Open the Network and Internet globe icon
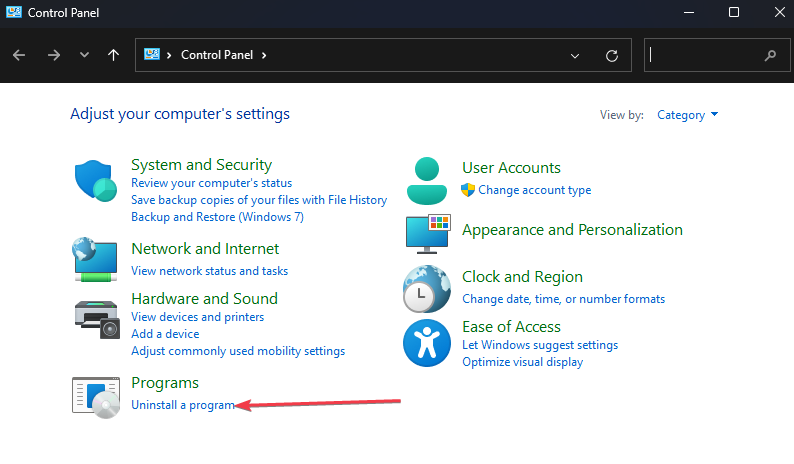The width and height of the screenshot is (794, 464). (96, 258)
